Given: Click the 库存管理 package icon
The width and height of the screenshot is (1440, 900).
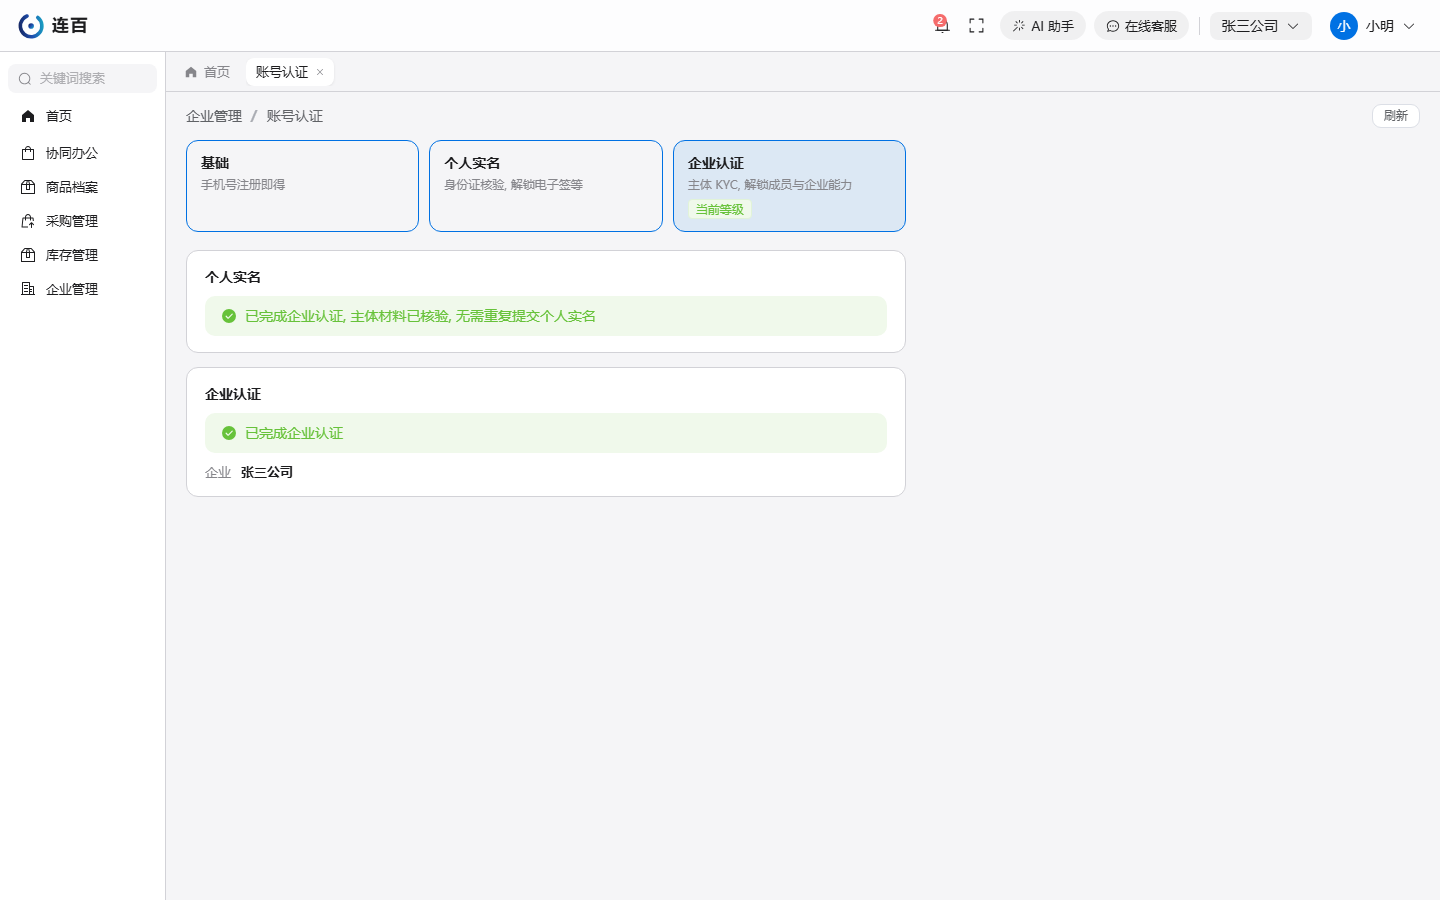Looking at the screenshot, I should pos(28,255).
